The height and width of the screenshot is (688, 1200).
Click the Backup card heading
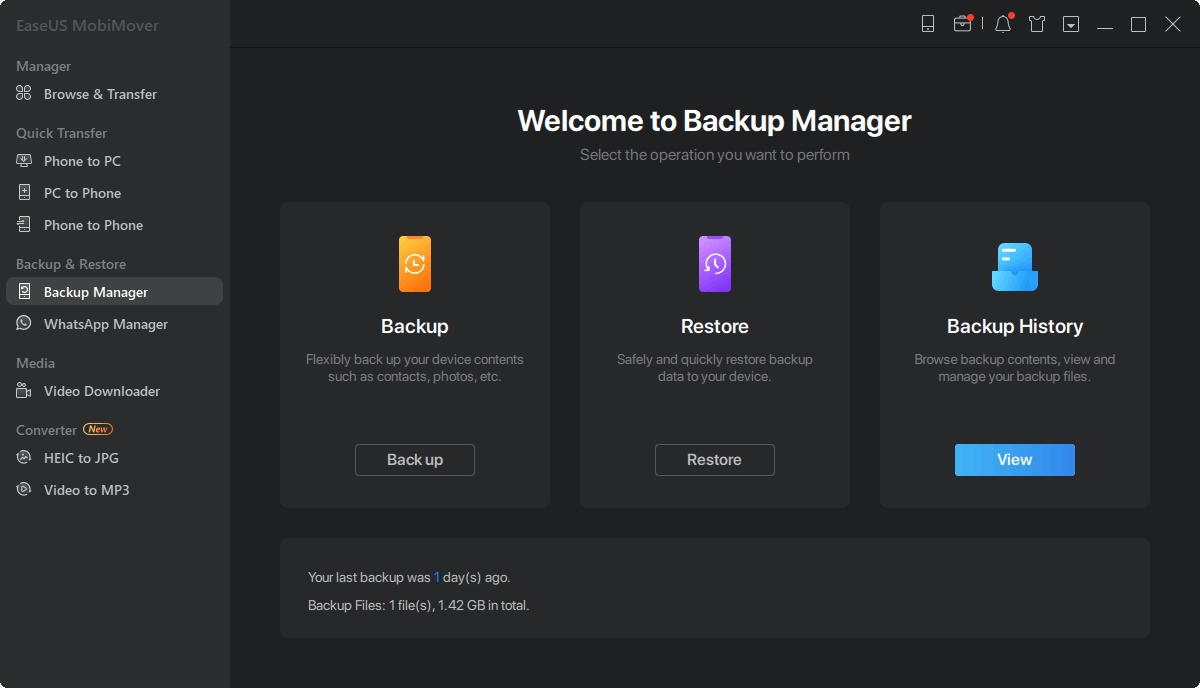(x=415, y=327)
